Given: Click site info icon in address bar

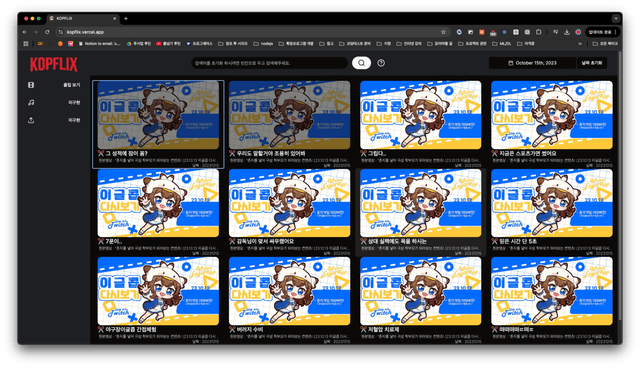Looking at the screenshot, I should [x=61, y=32].
